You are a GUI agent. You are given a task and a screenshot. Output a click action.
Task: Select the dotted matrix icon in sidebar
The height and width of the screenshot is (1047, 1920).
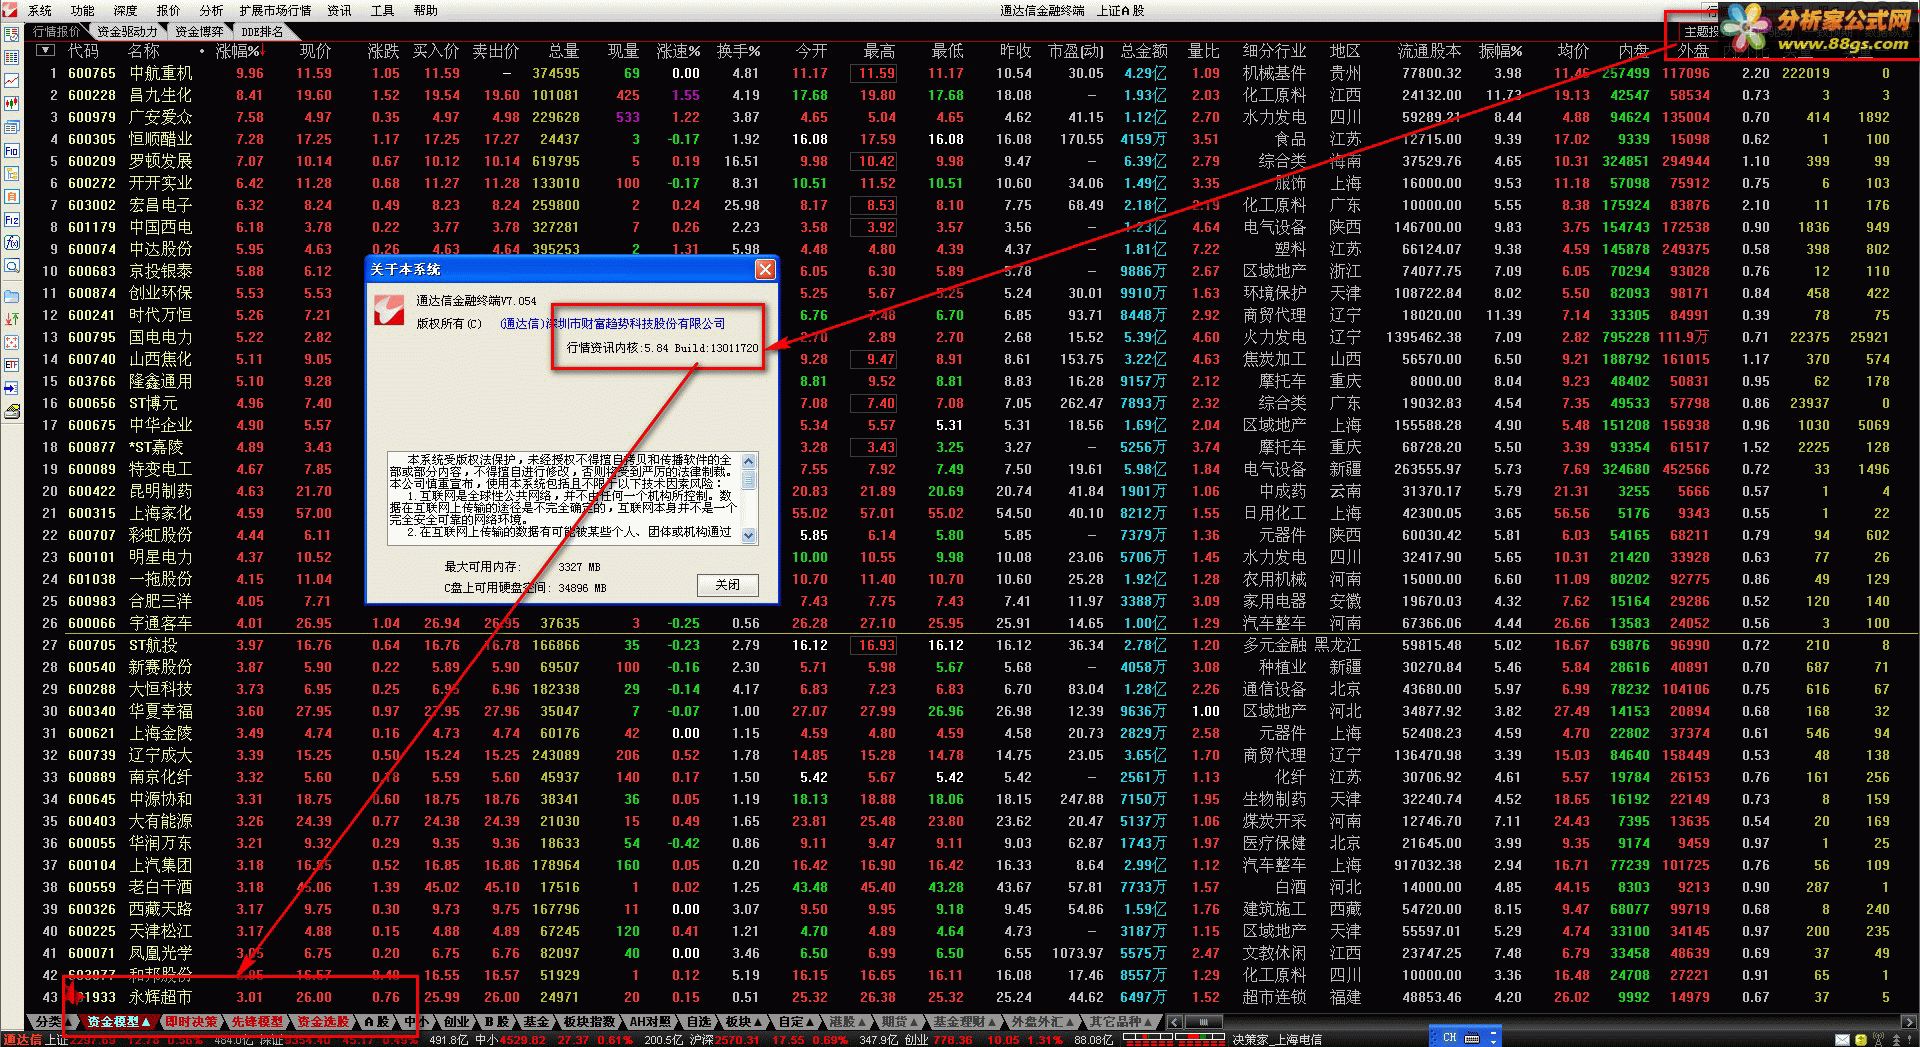point(12,342)
